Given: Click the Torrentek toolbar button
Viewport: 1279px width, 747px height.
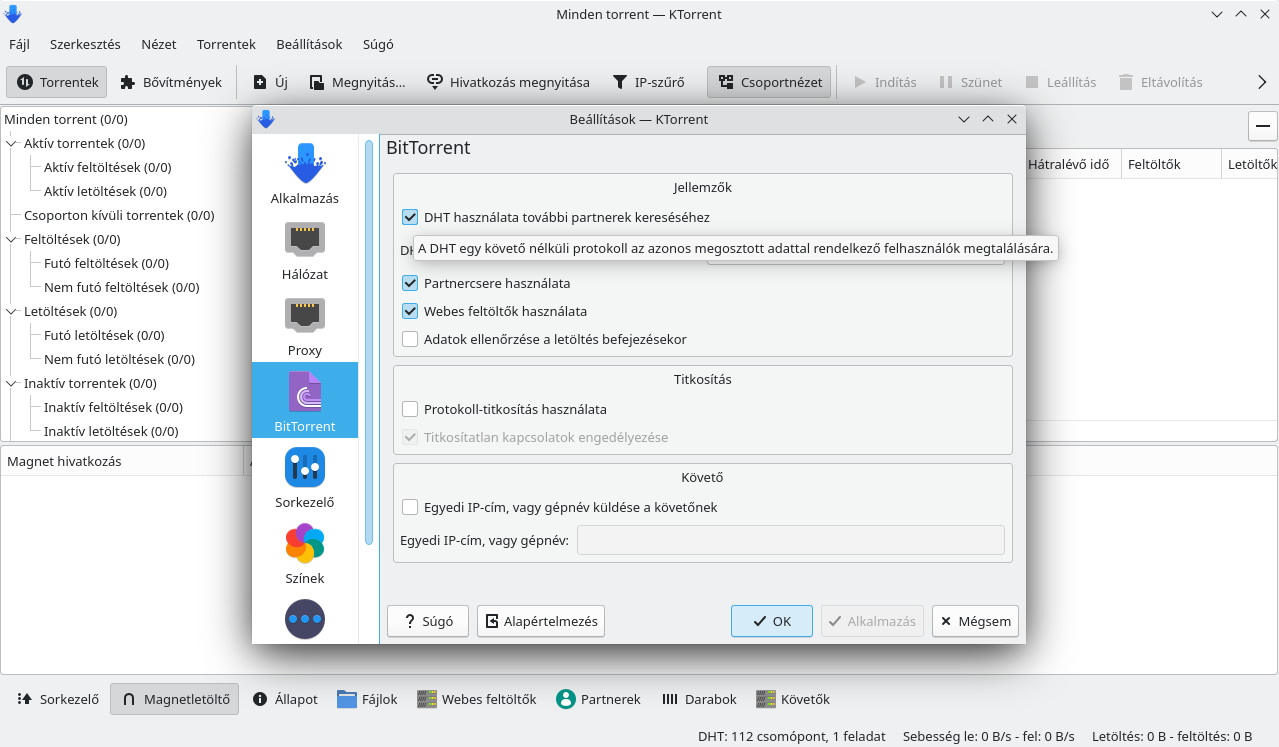Looking at the screenshot, I should click(57, 82).
